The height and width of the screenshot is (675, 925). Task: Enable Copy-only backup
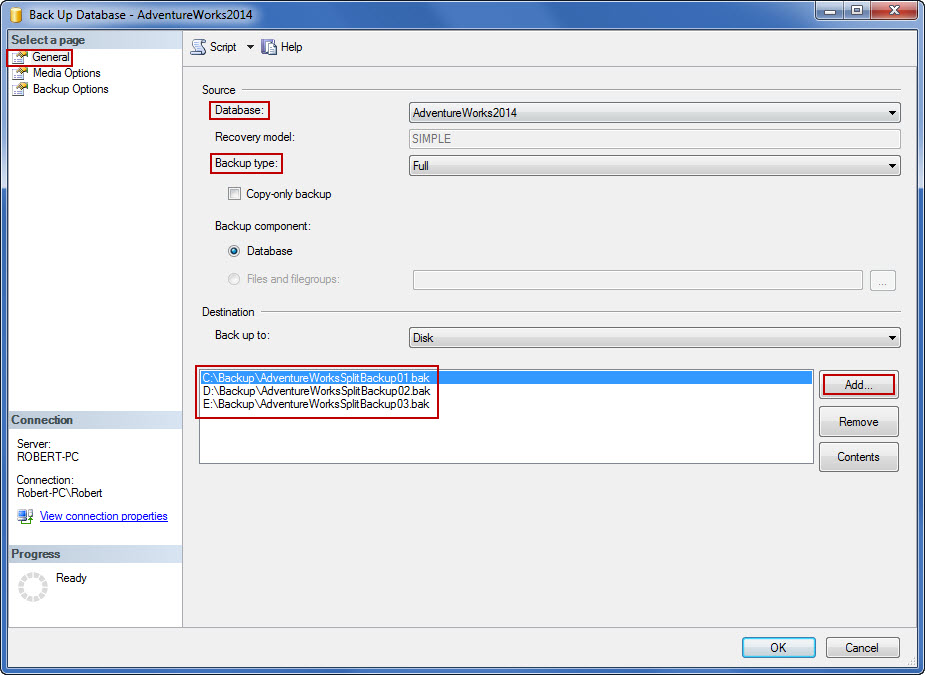tap(234, 193)
